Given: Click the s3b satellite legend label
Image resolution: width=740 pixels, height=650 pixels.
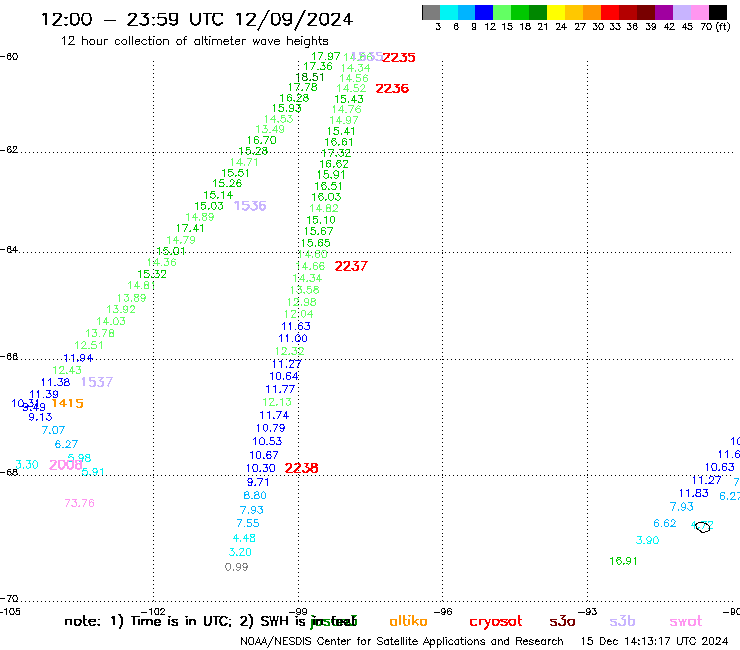Looking at the screenshot, I should (x=622, y=621).
